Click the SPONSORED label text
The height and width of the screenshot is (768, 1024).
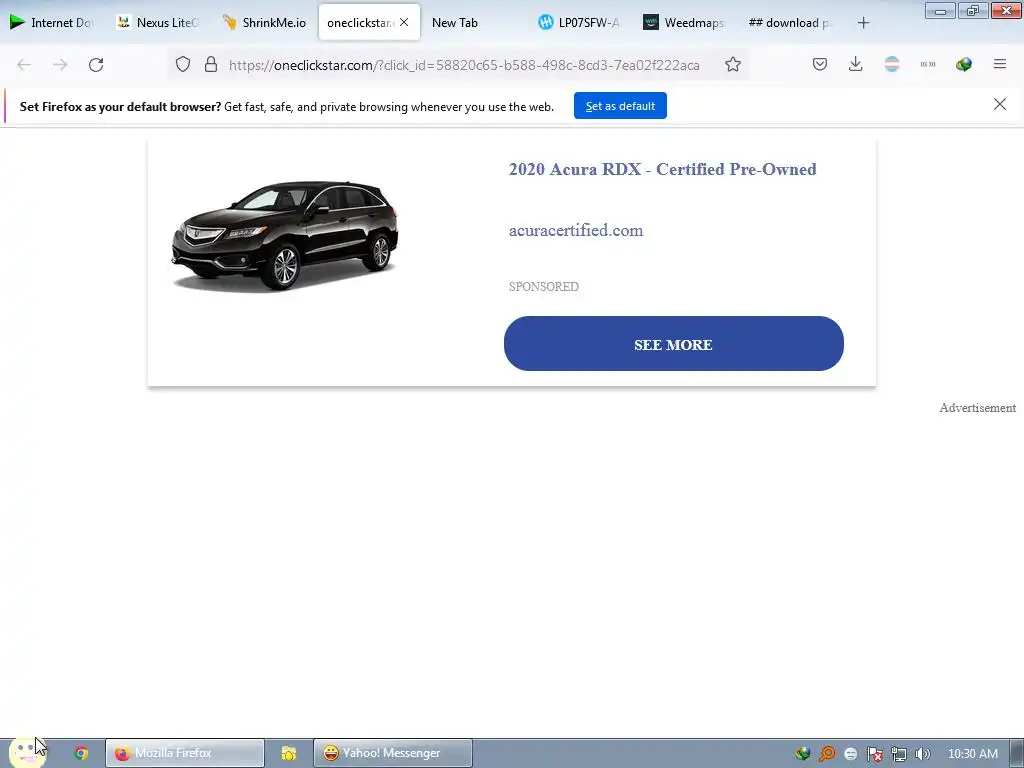coord(543,286)
